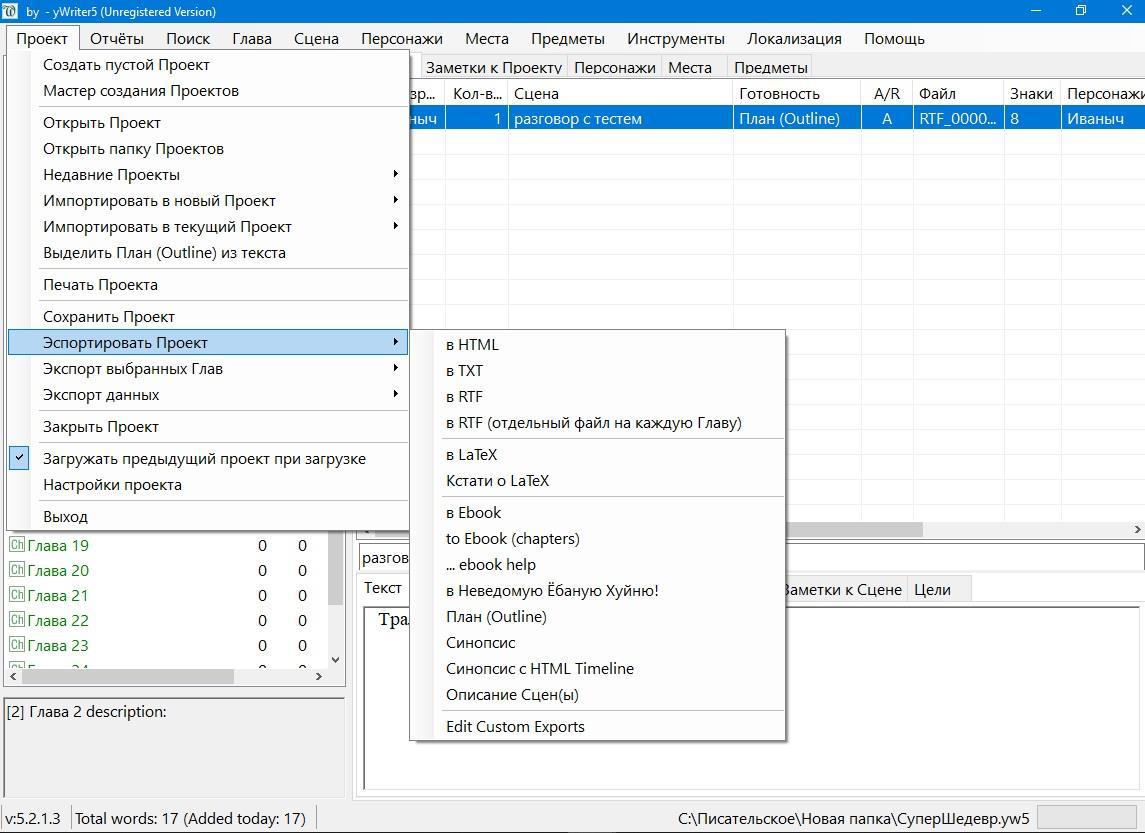Click the chapter icon beside Глава 20

(x=16, y=570)
